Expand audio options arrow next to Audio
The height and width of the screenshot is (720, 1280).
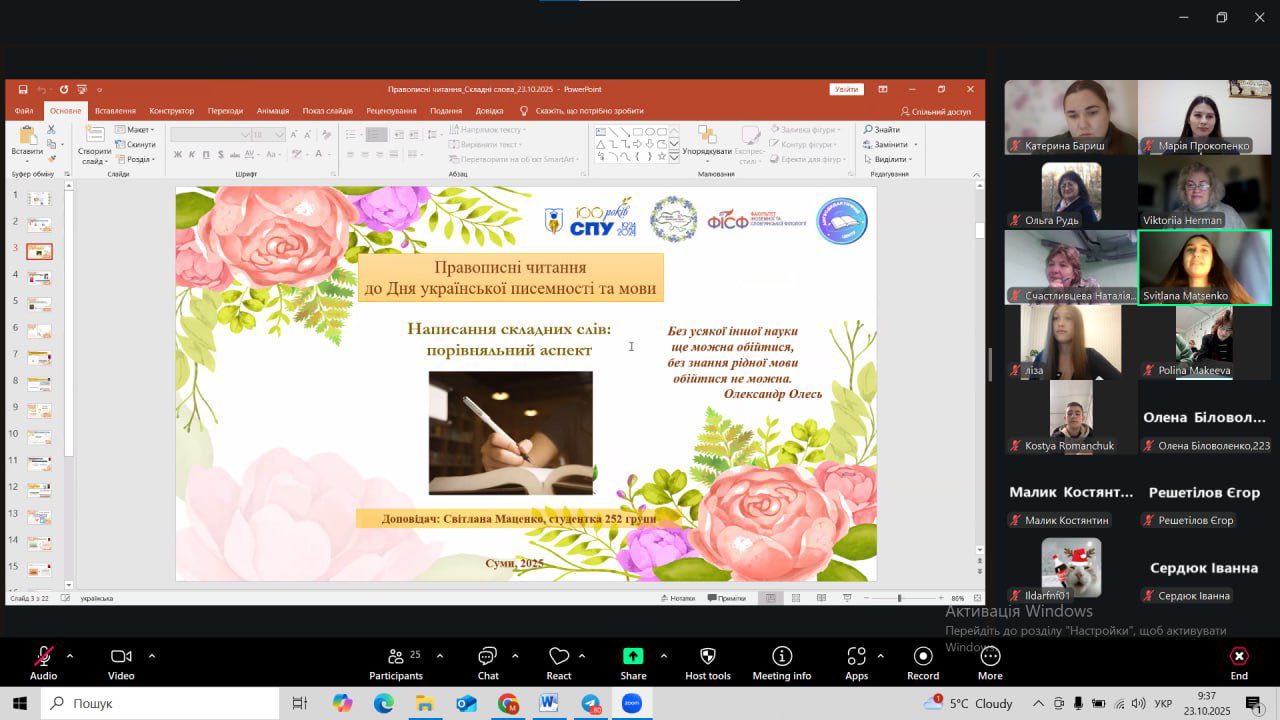pos(70,656)
